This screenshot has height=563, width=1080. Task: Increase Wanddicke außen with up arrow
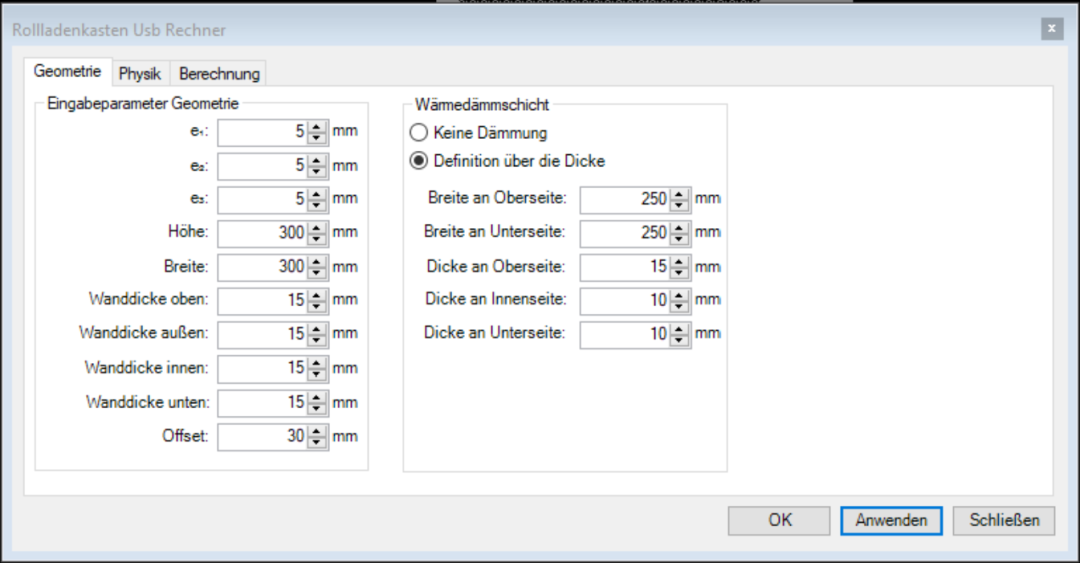[x=318, y=329]
